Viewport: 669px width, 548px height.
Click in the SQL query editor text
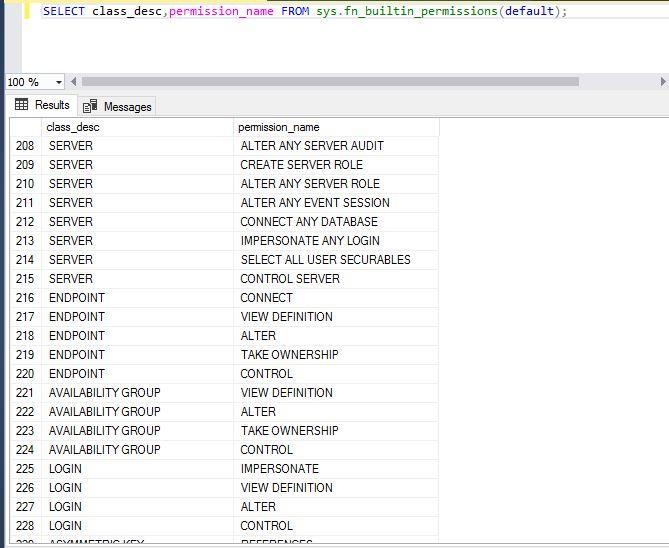(305, 11)
